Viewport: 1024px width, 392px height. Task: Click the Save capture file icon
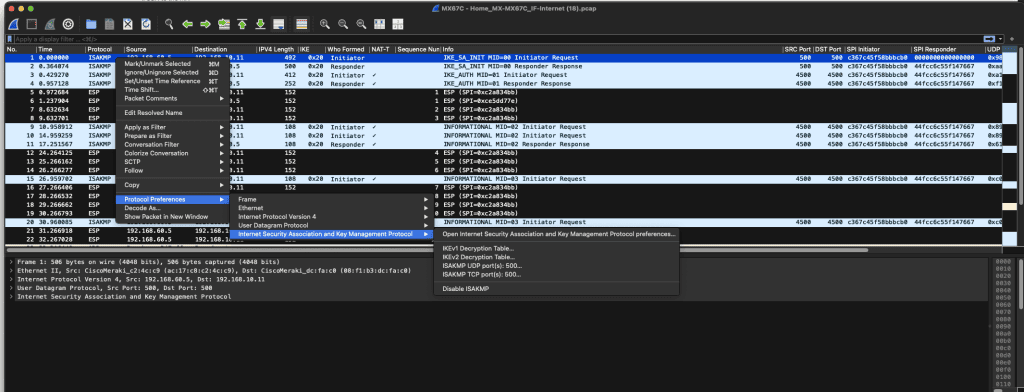(x=110, y=24)
